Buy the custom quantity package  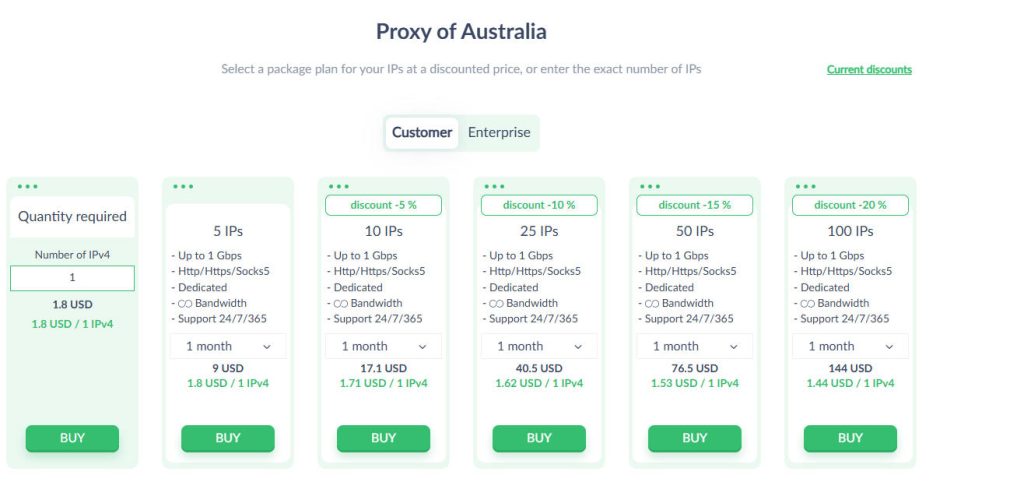coord(72,438)
